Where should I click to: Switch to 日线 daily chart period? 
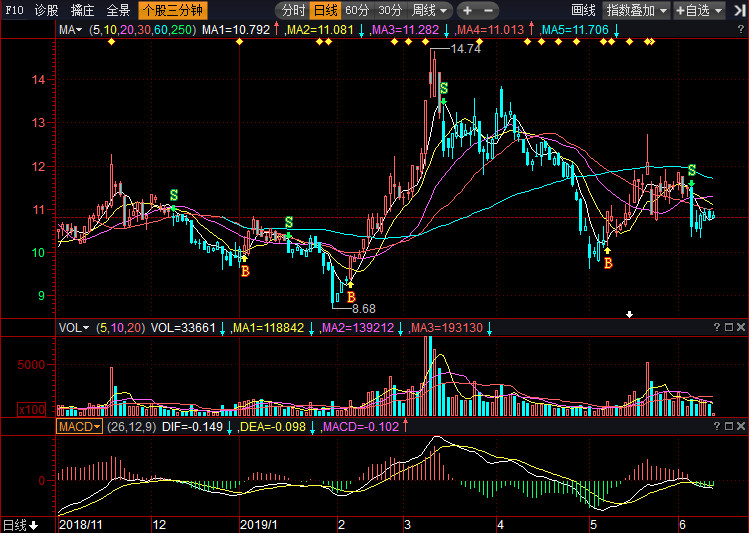(325, 10)
